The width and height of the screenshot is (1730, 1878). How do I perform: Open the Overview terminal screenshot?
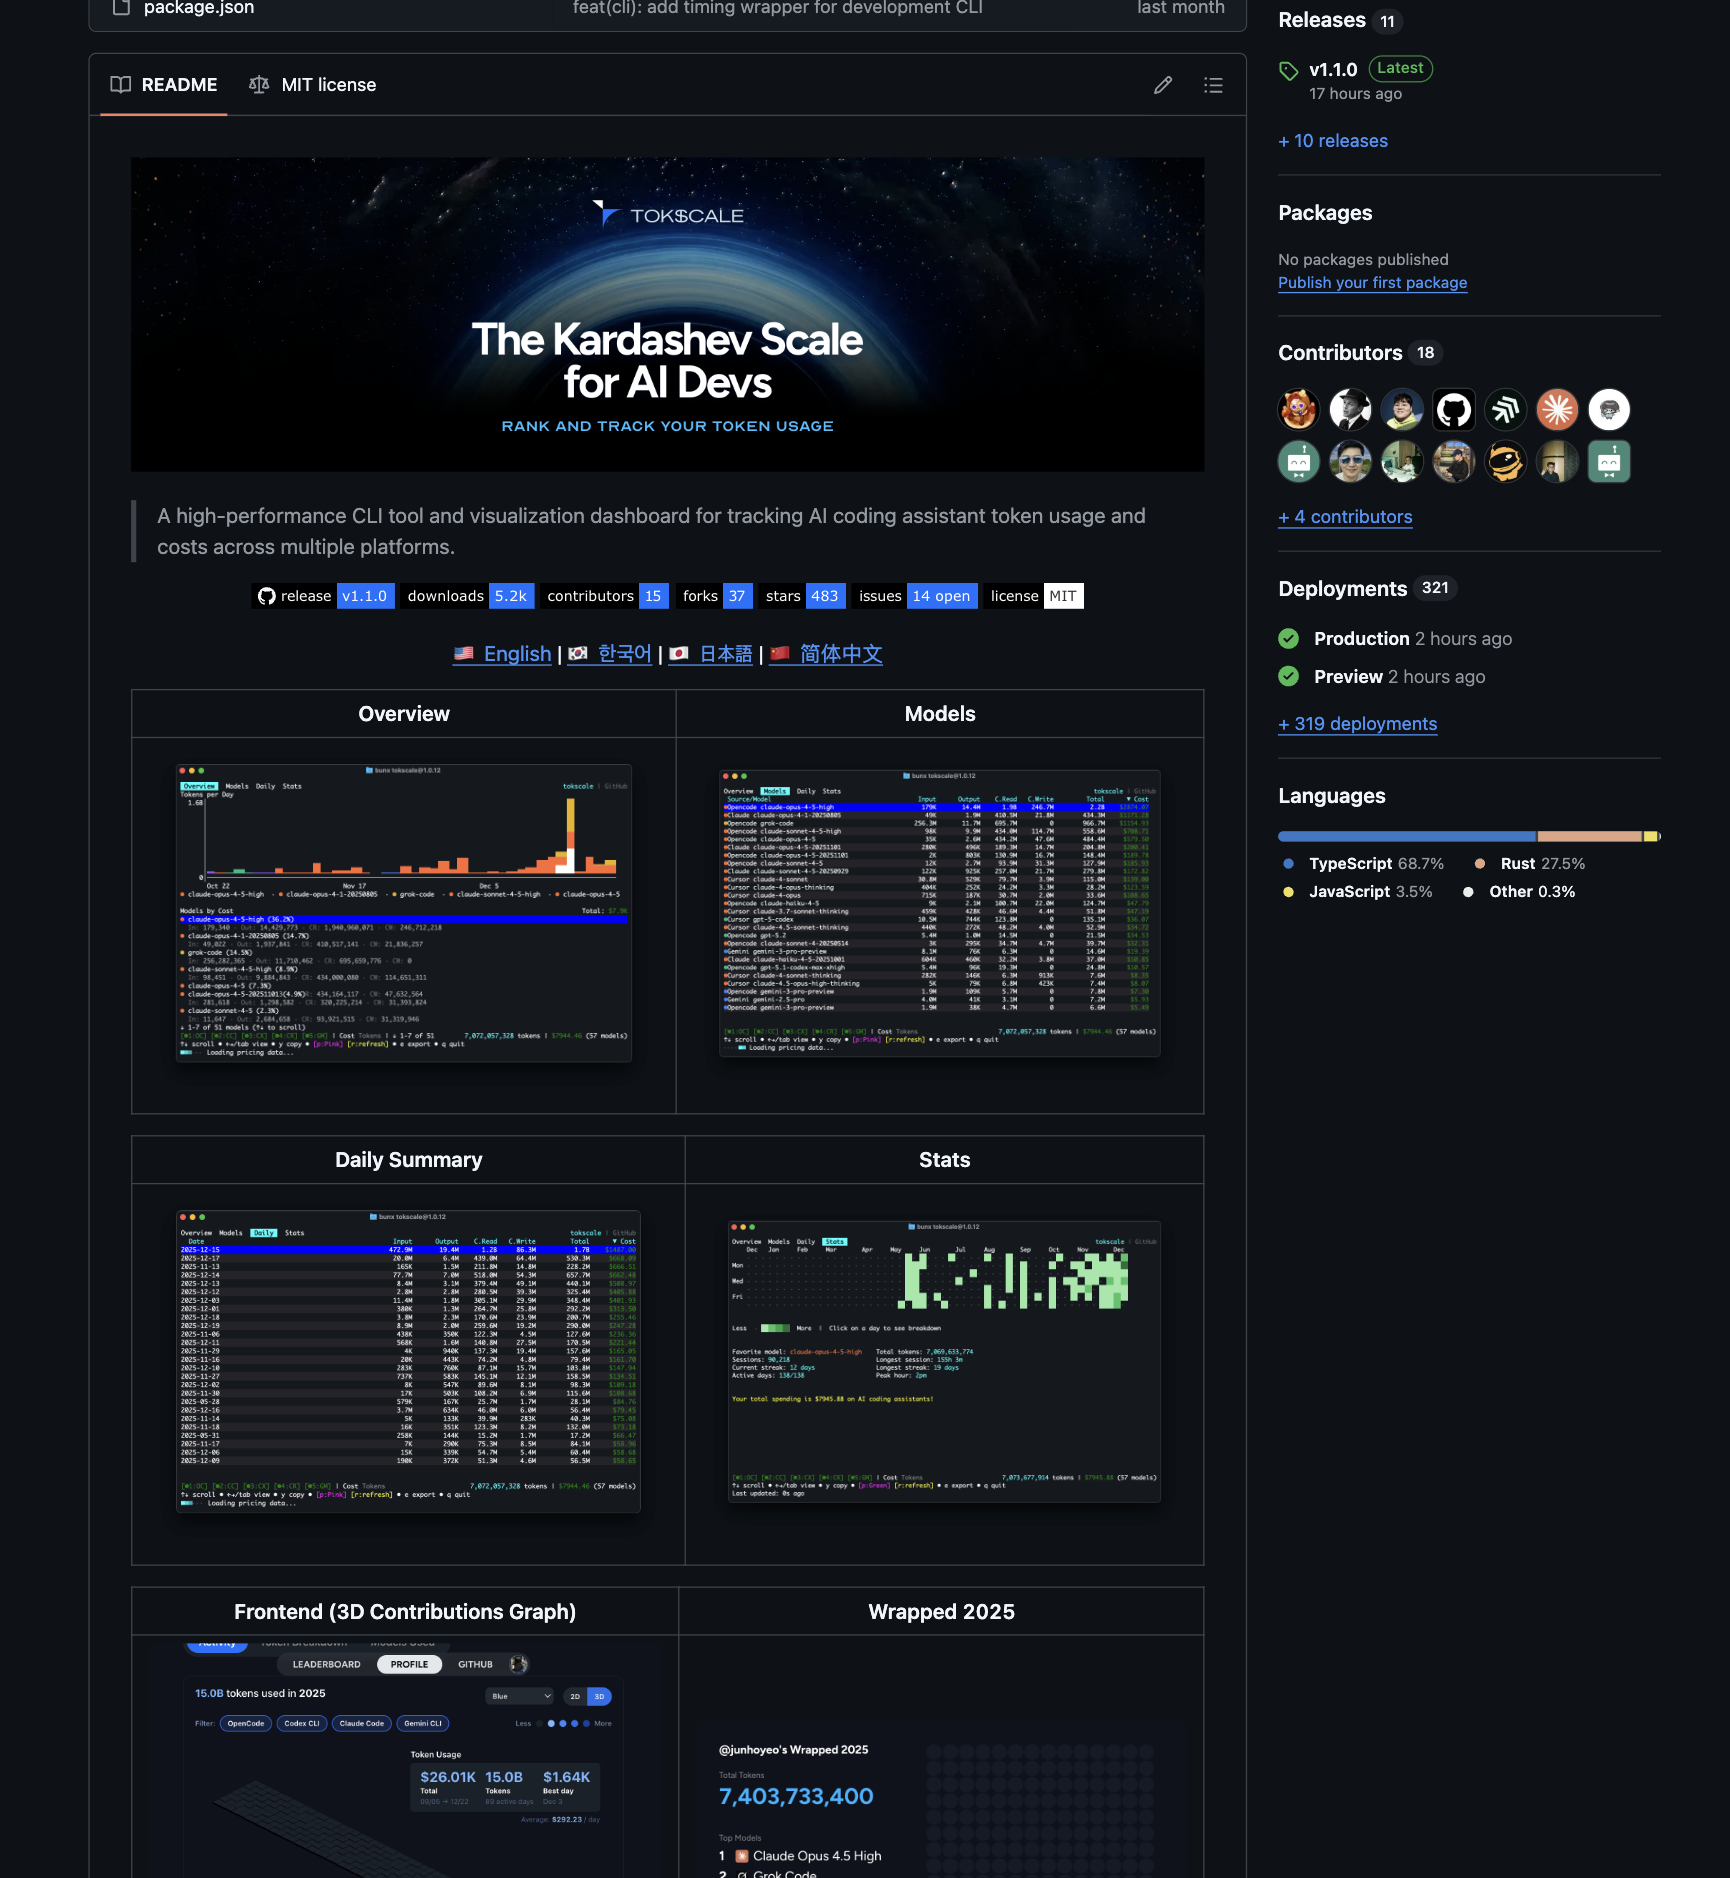coord(404,913)
